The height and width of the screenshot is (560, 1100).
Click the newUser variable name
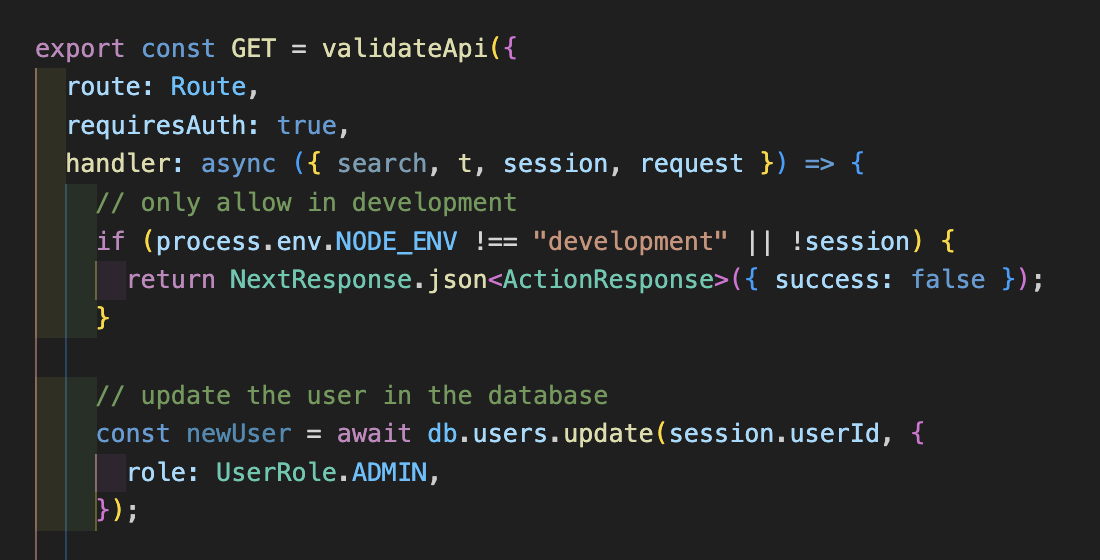pos(239,434)
